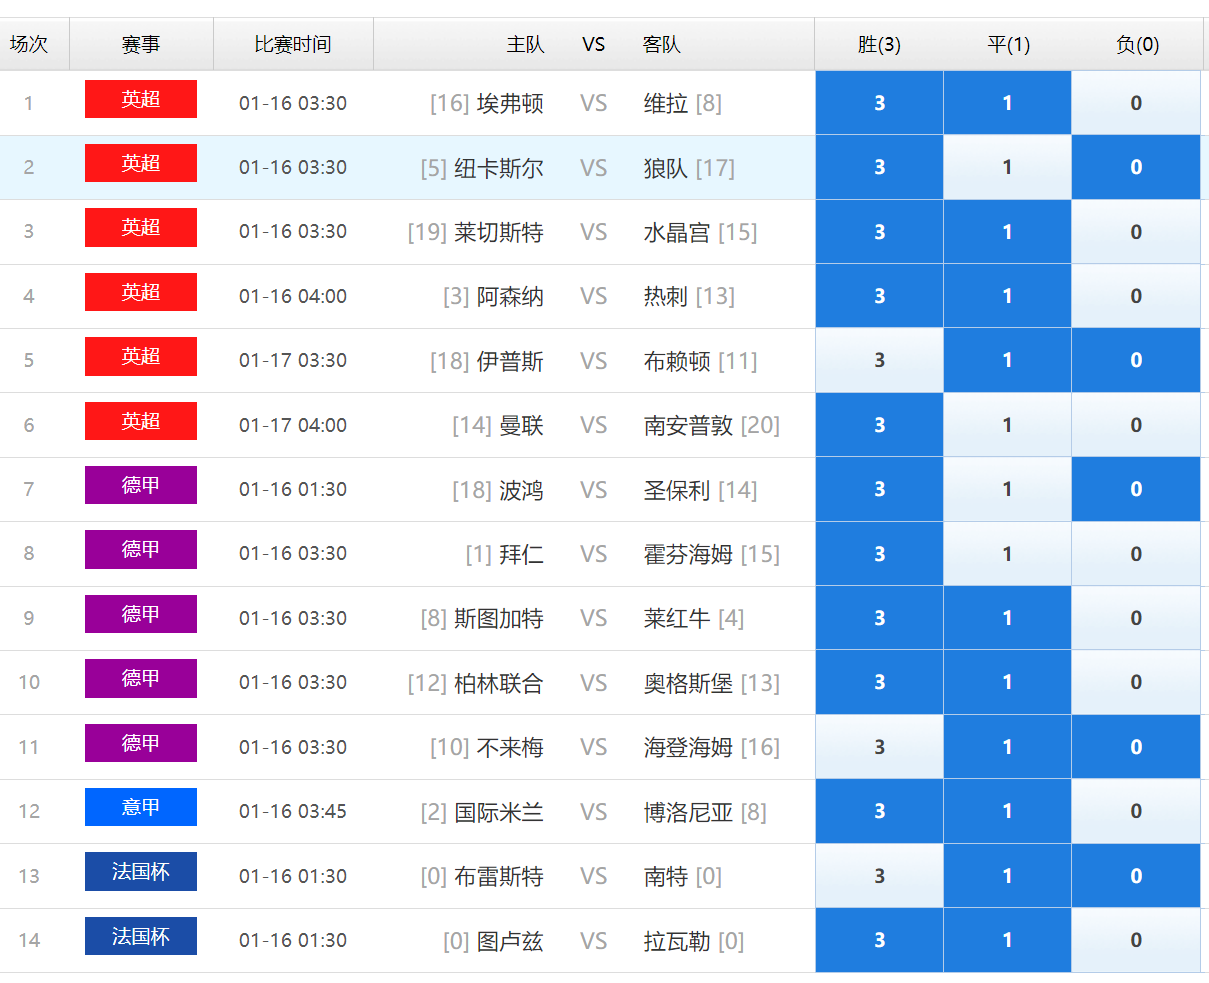The image size is (1209, 983).
Task: Select away team 热刺
Action: [666, 296]
